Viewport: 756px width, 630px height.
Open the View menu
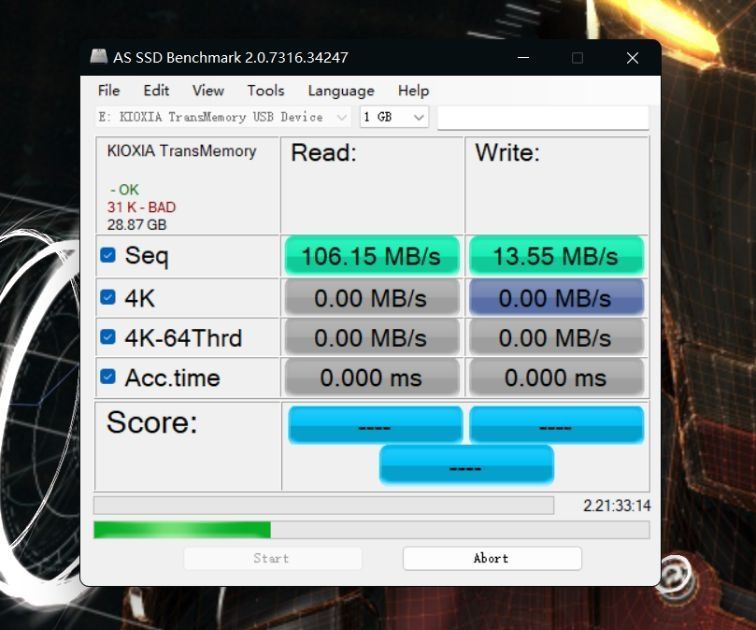208,90
